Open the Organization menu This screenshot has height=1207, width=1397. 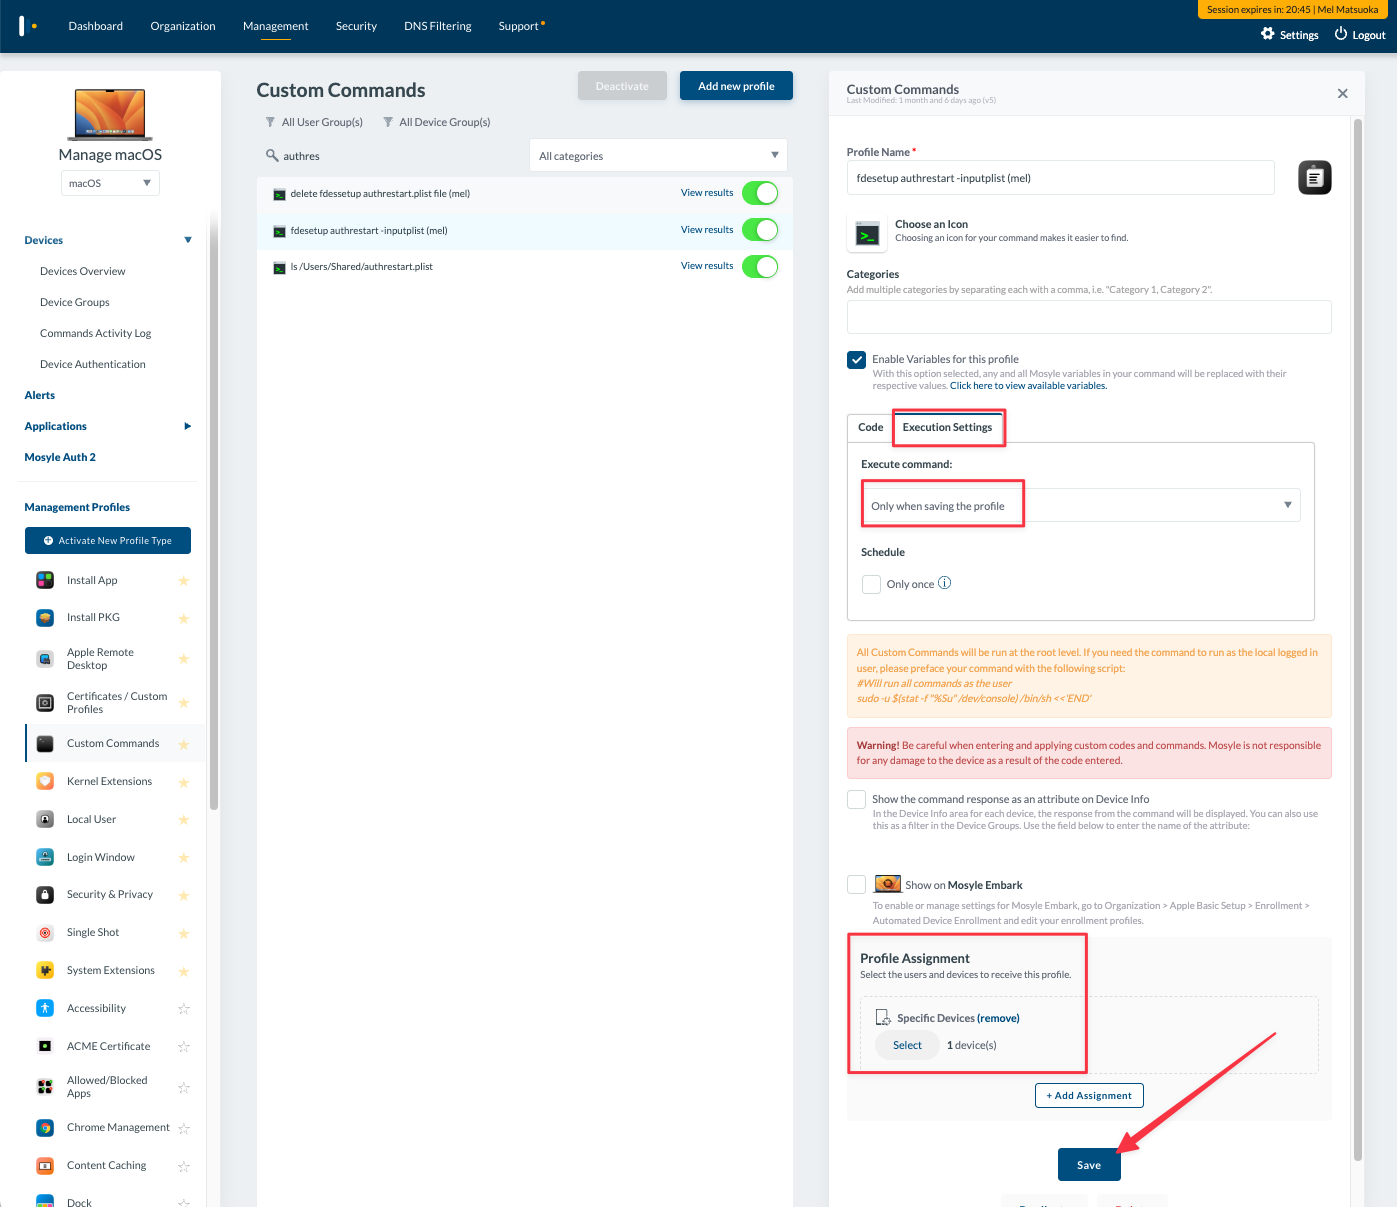[x=183, y=26]
